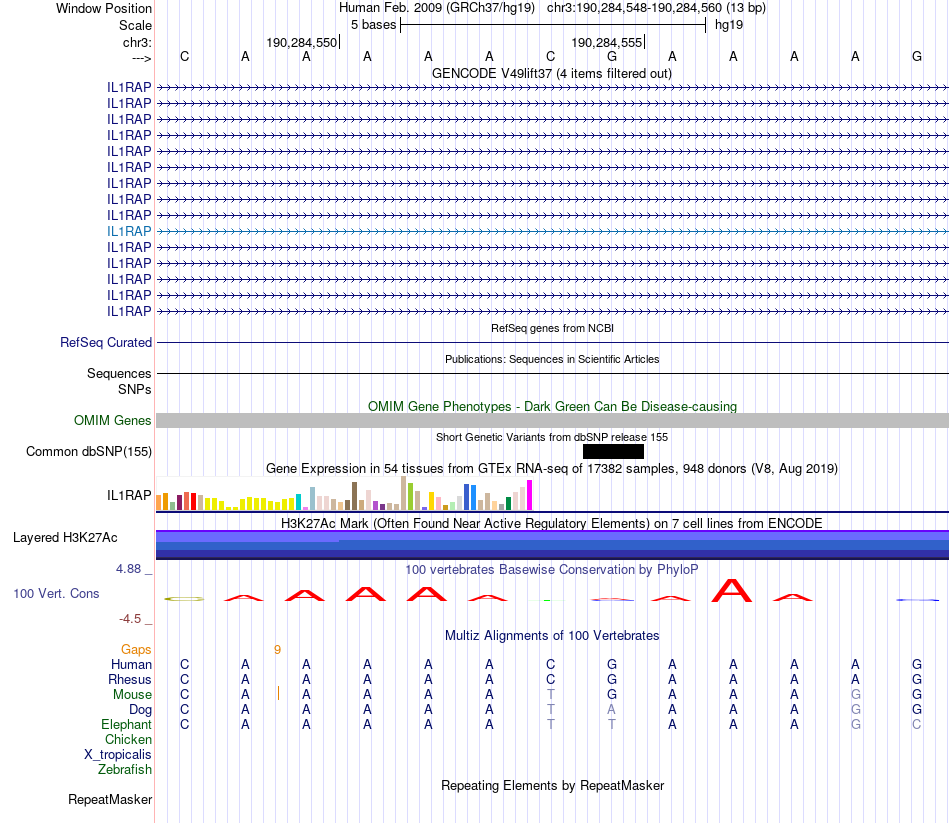Screen dimensions: 950x823
Task: Click the 5 bases scale bar text
Action: pyautogui.click(x=373, y=25)
